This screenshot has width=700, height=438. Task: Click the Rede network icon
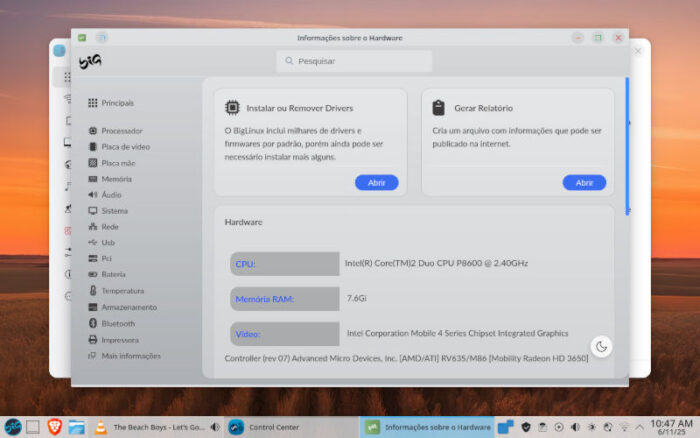[x=92, y=227]
